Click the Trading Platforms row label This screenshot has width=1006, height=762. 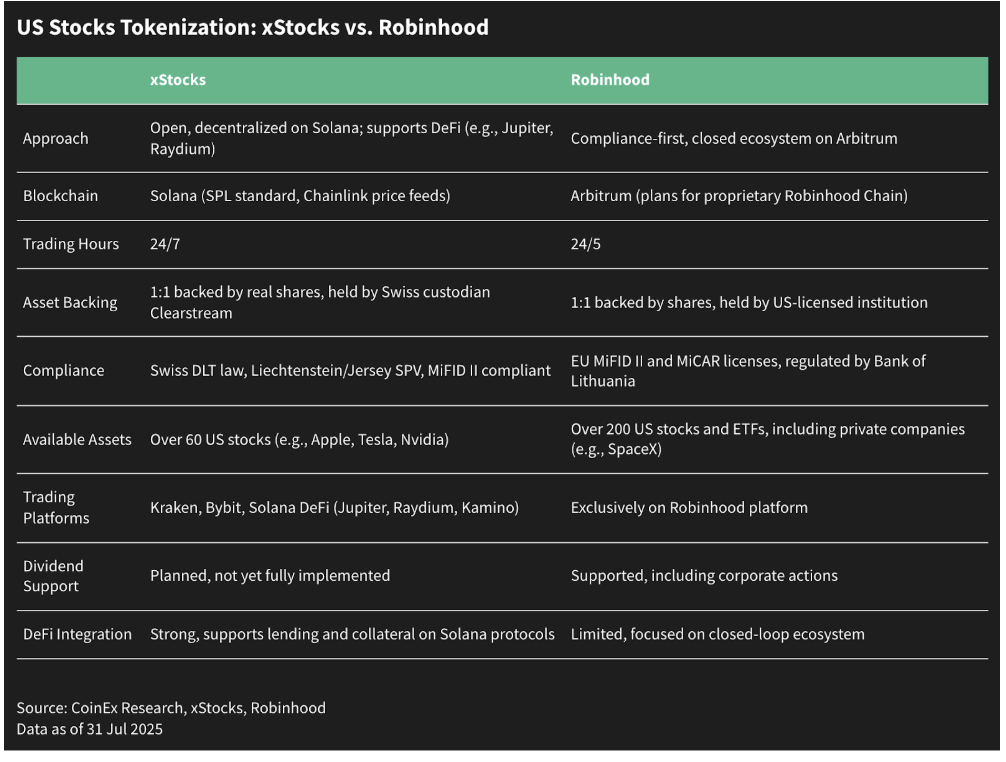(56, 507)
